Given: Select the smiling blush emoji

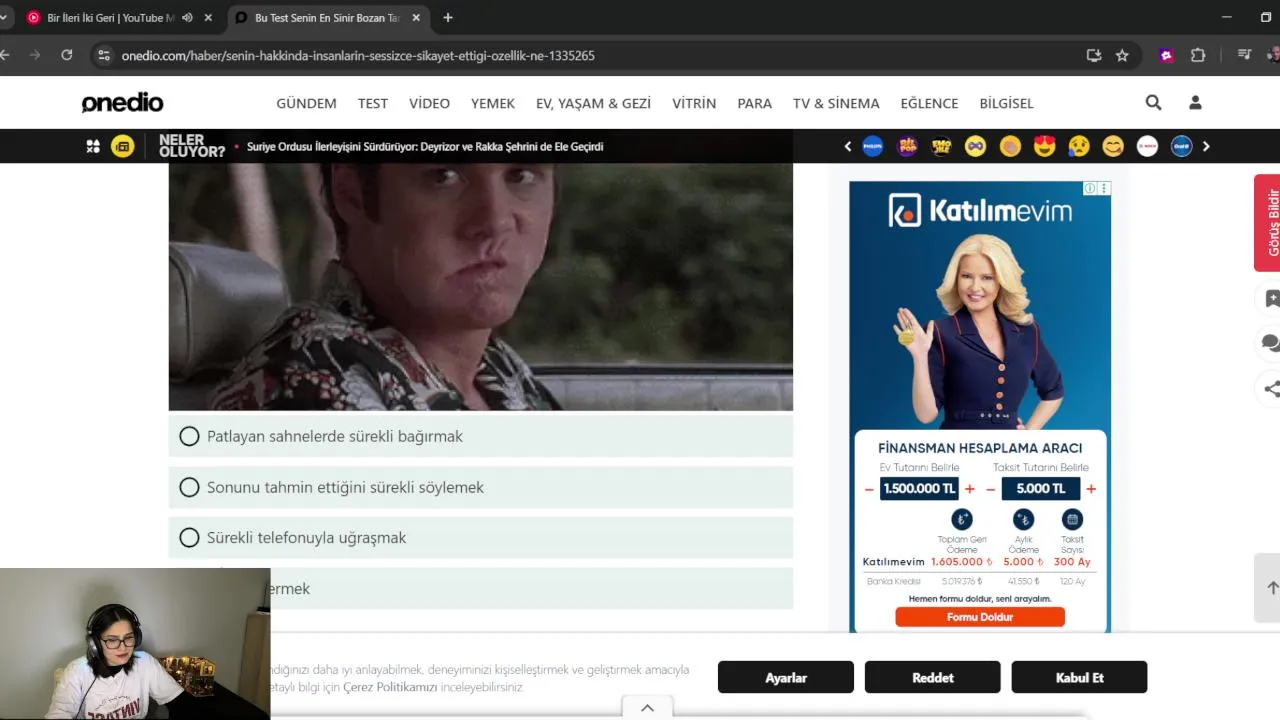Looking at the screenshot, I should pos(1113,146).
